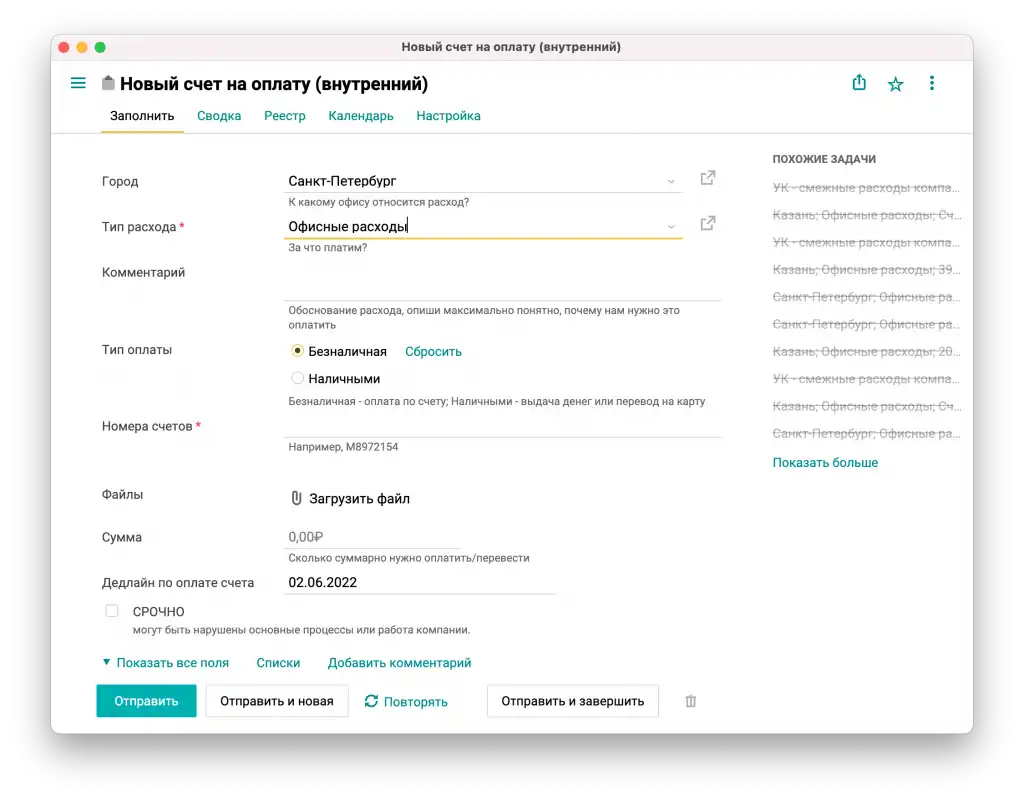Switch to the Заполнить tab
This screenshot has height=801, width=1024.
(x=142, y=116)
